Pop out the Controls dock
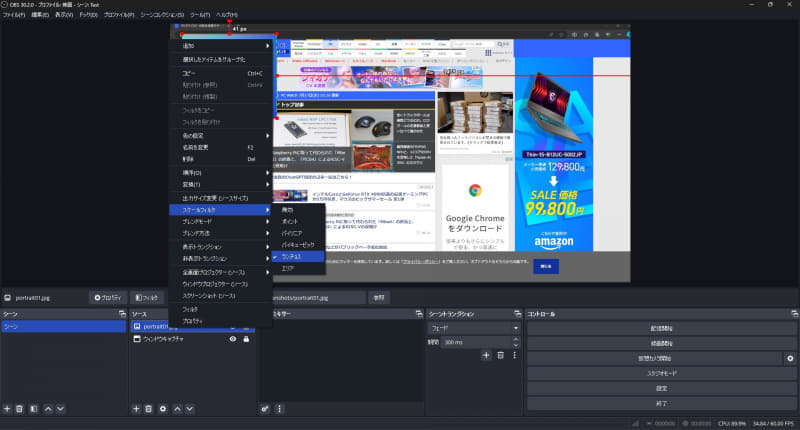Screen dimensions: 800x430 pyautogui.click(x=794, y=314)
